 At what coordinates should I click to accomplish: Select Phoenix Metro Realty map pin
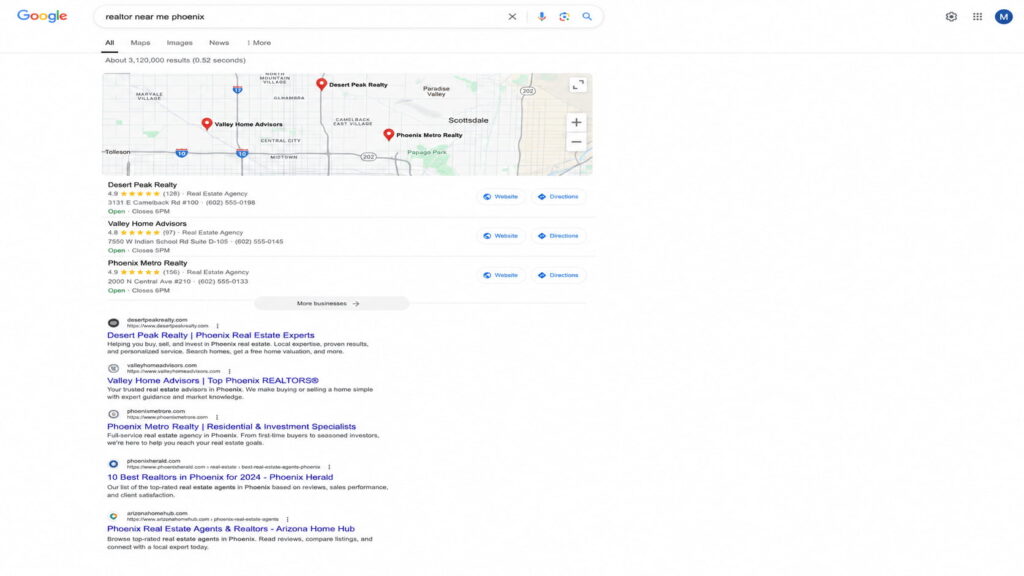(x=389, y=134)
